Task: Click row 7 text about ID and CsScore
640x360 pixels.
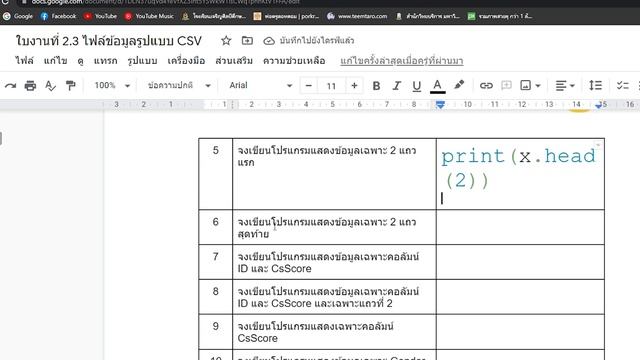Action: point(328,262)
